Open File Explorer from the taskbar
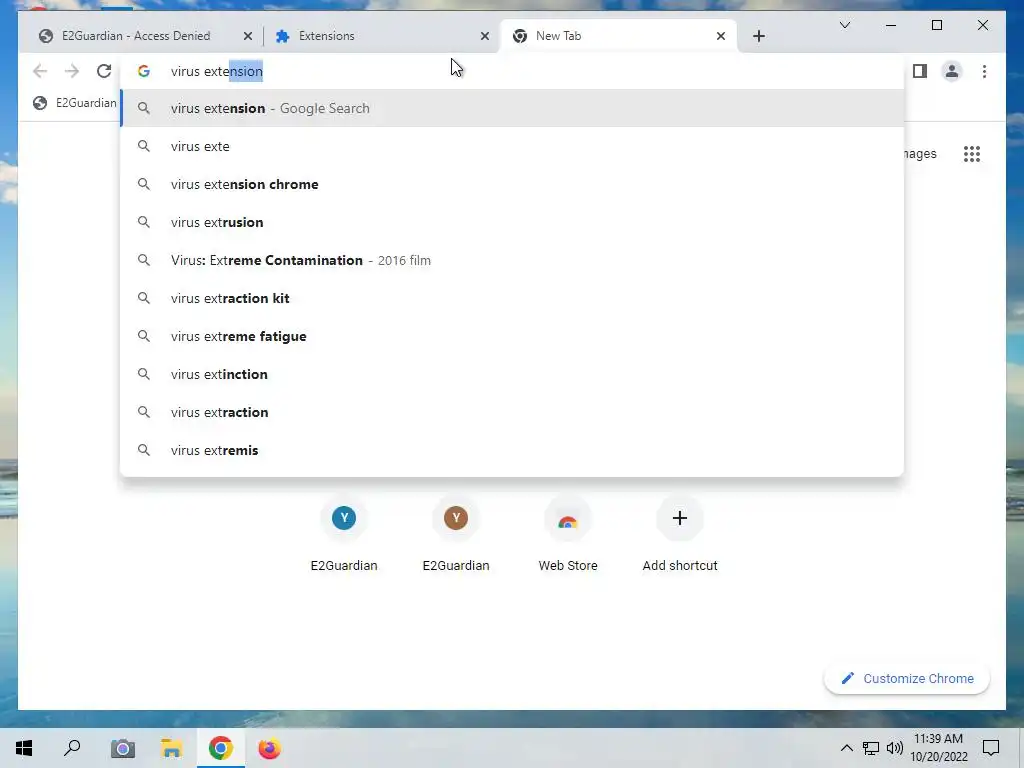This screenshot has width=1024, height=768. (x=172, y=748)
